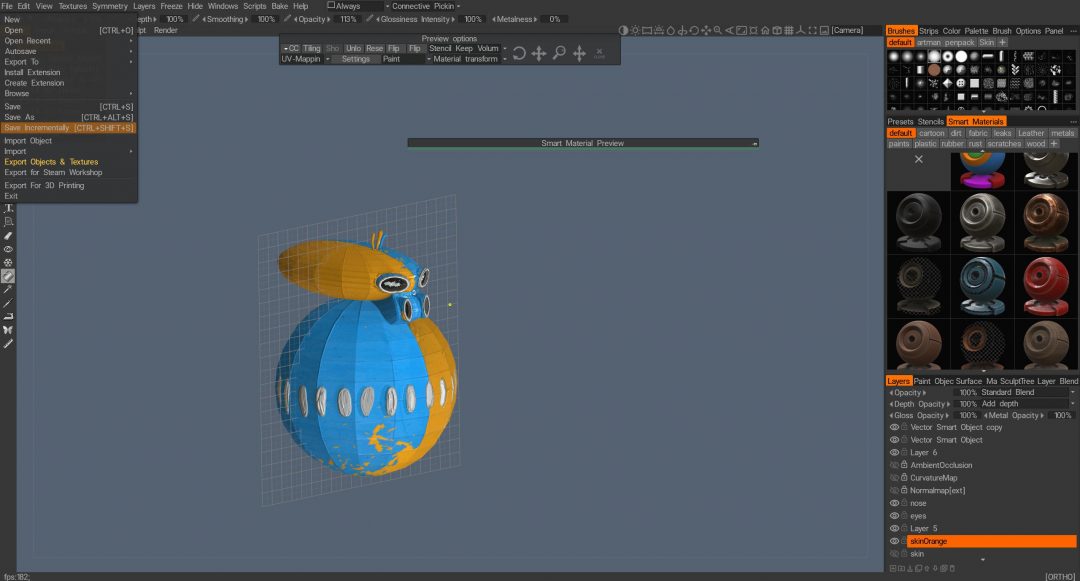Click lock icon of AmbientOcclusion layer
The image size is (1080, 581).
click(904, 465)
